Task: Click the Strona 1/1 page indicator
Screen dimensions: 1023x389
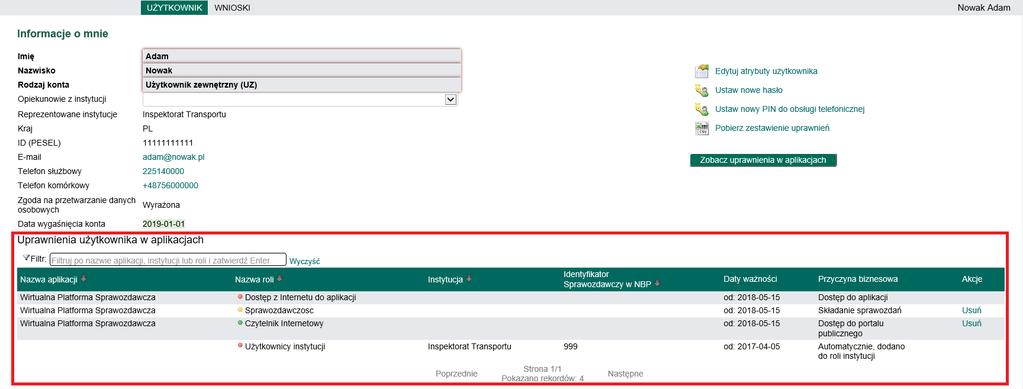Action: (x=542, y=369)
